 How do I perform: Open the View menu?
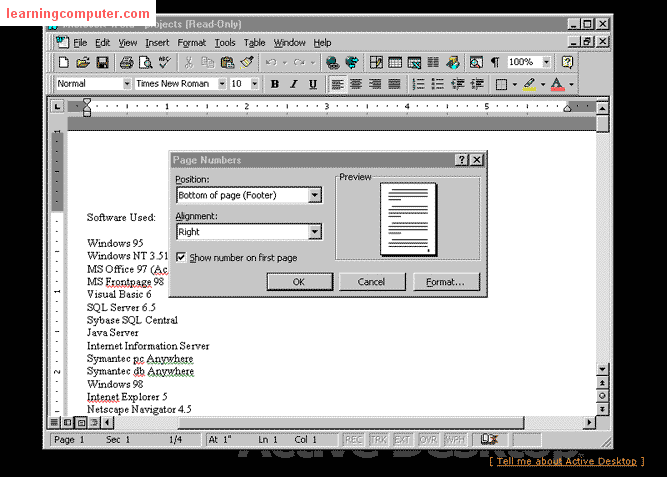click(128, 43)
